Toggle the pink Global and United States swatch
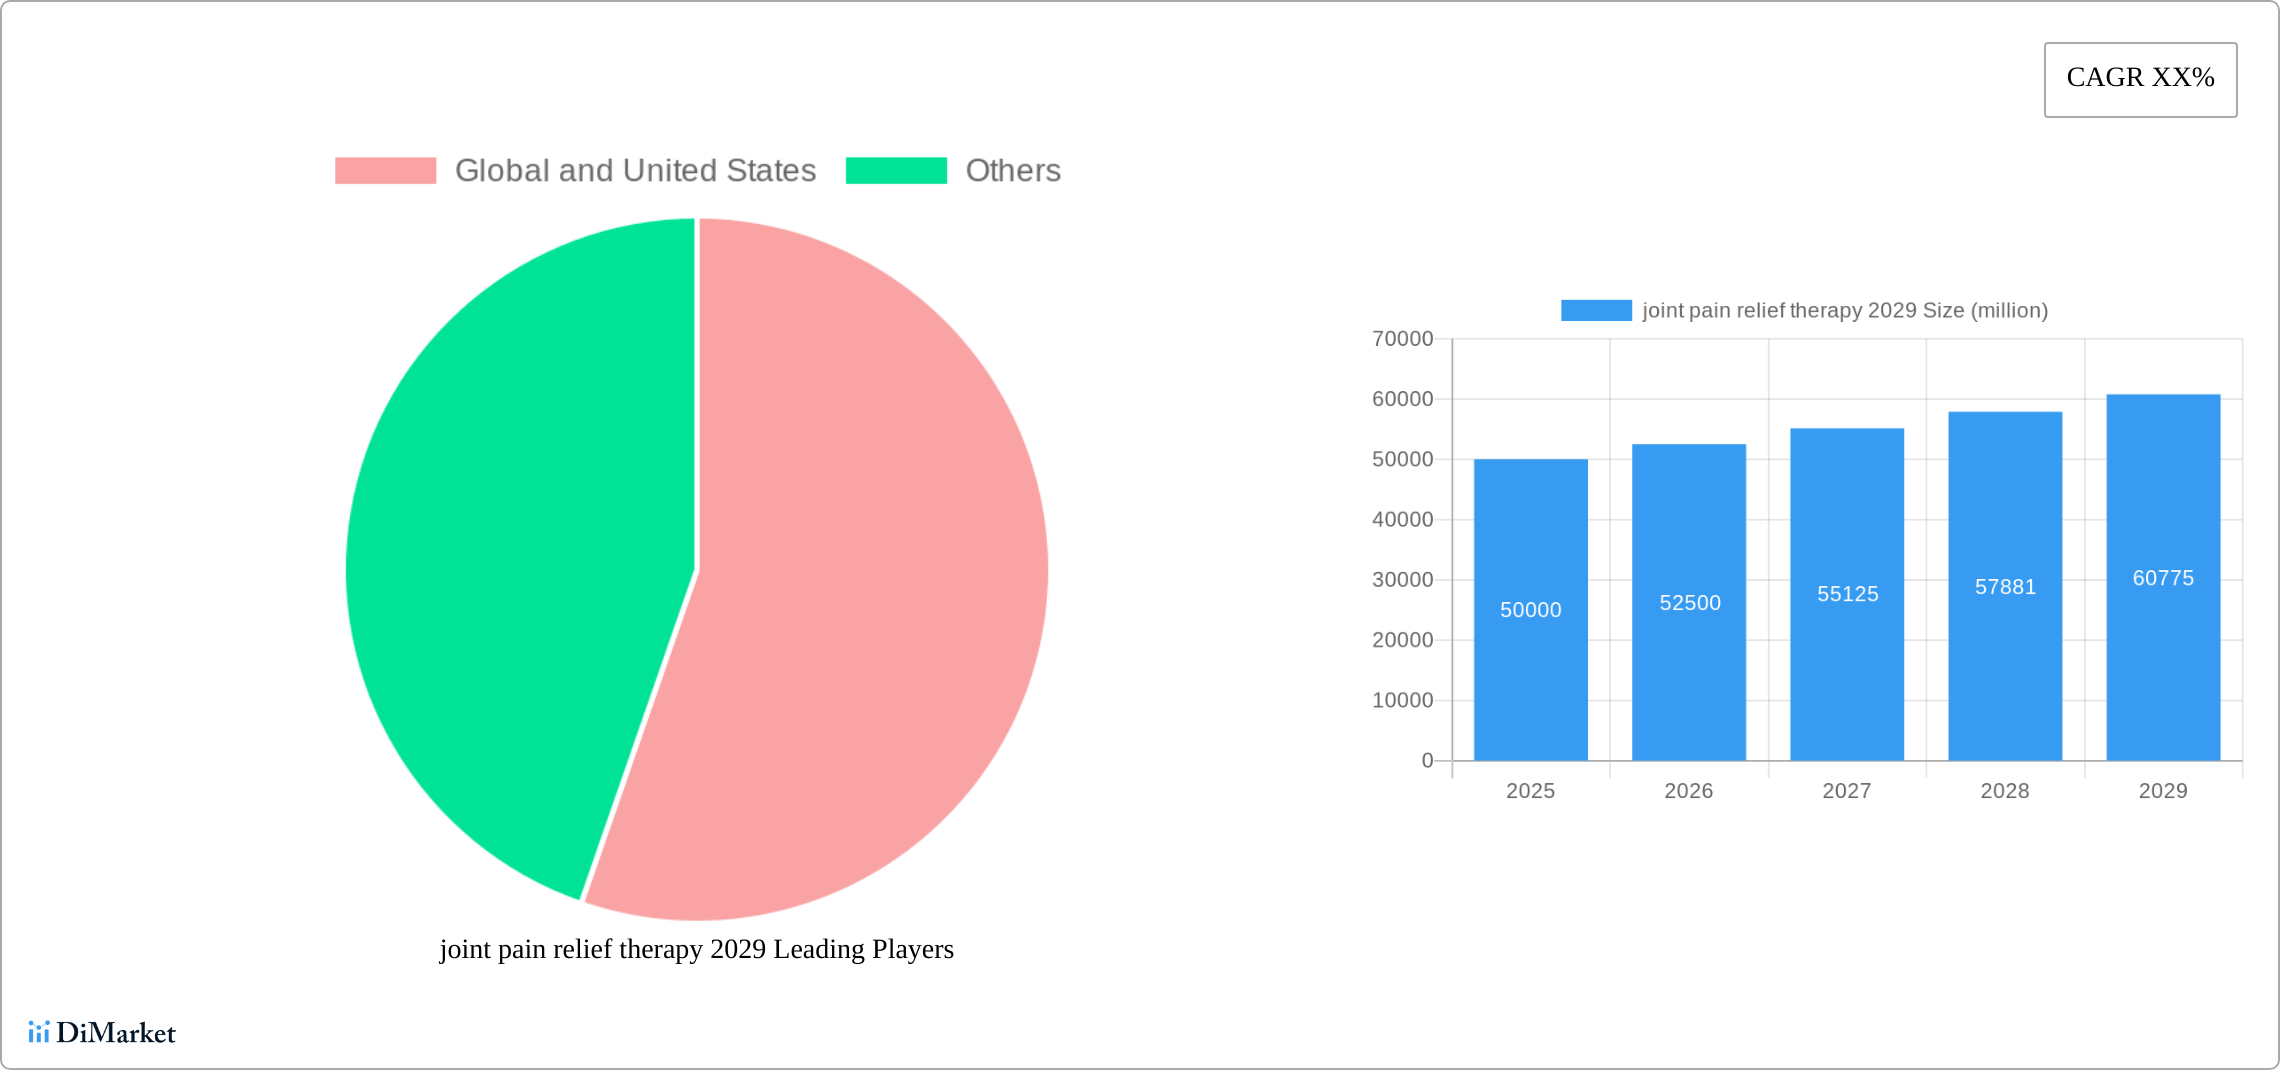Viewport: 2280px width, 1070px height. (x=385, y=171)
